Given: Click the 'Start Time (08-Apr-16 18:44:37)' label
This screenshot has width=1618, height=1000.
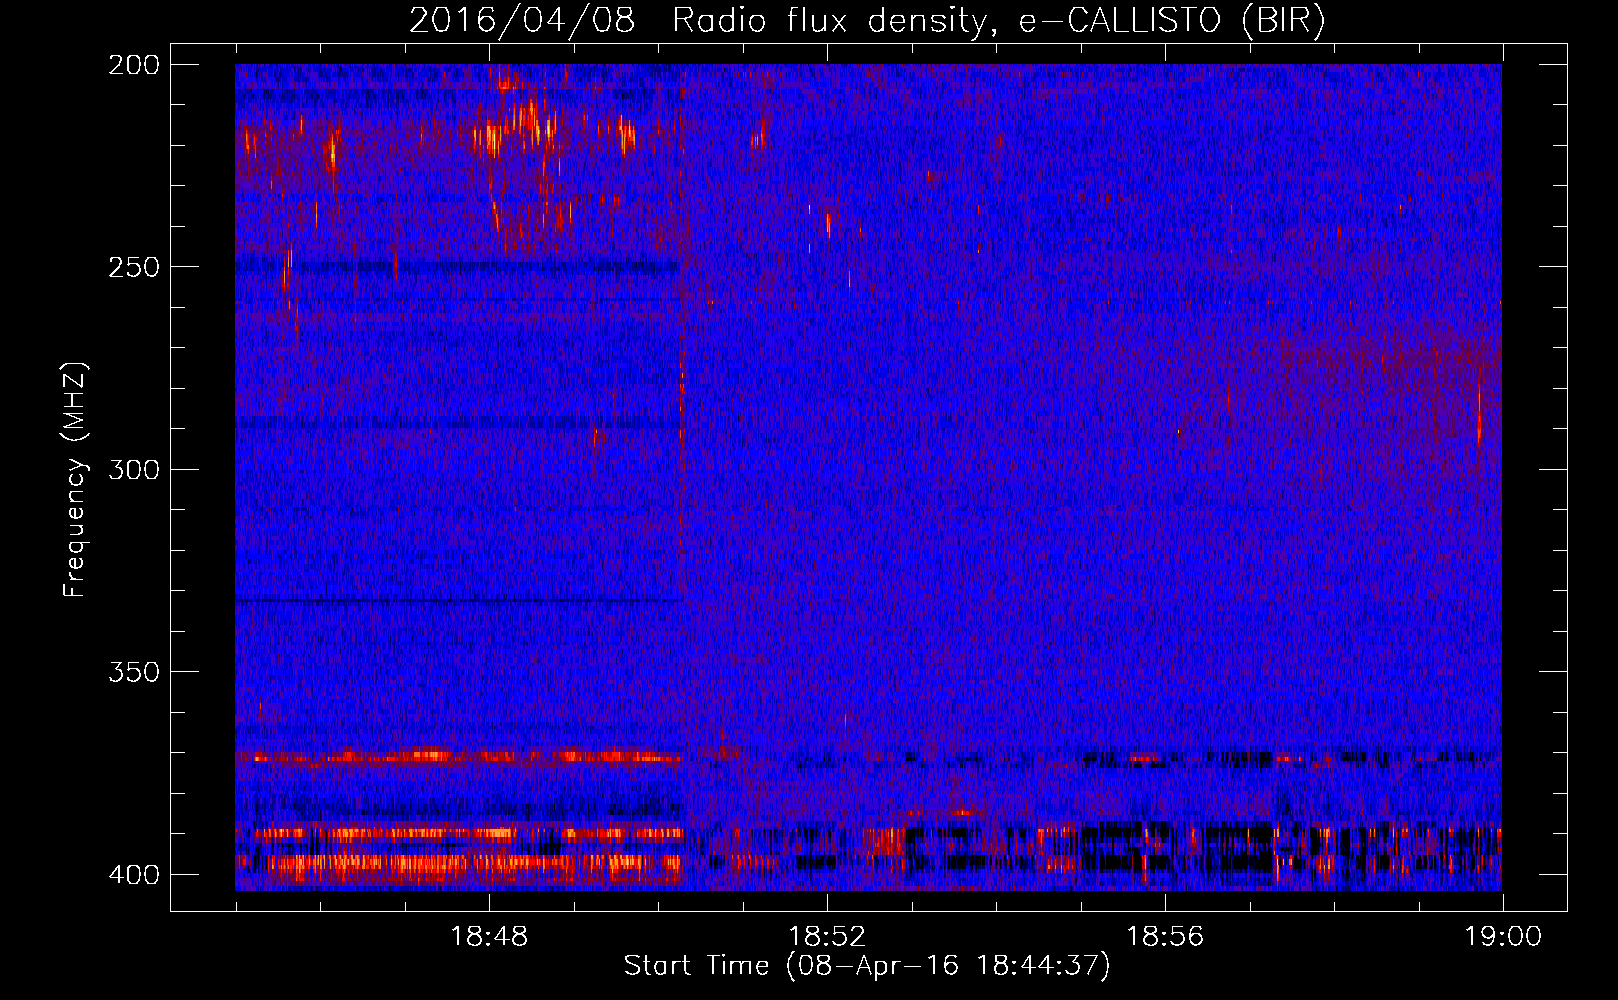Looking at the screenshot, I should (867, 966).
